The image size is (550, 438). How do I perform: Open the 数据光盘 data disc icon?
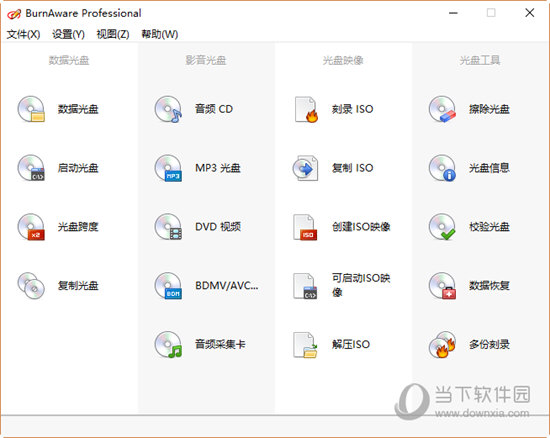tap(31, 109)
